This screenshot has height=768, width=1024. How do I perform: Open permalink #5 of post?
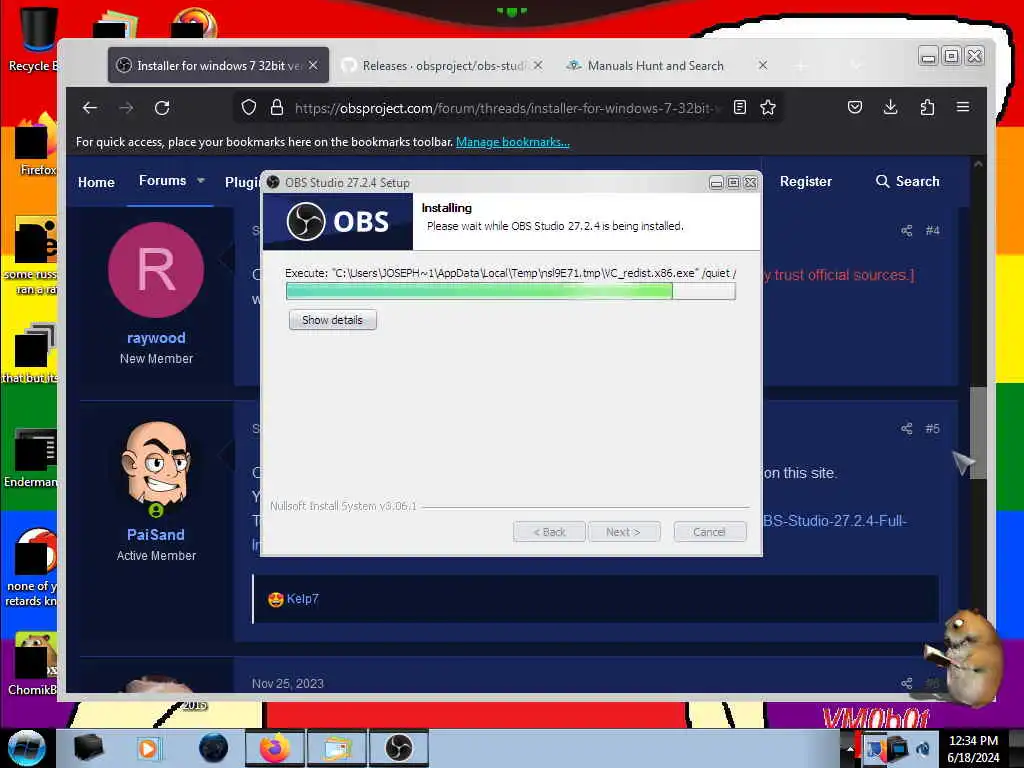932,428
